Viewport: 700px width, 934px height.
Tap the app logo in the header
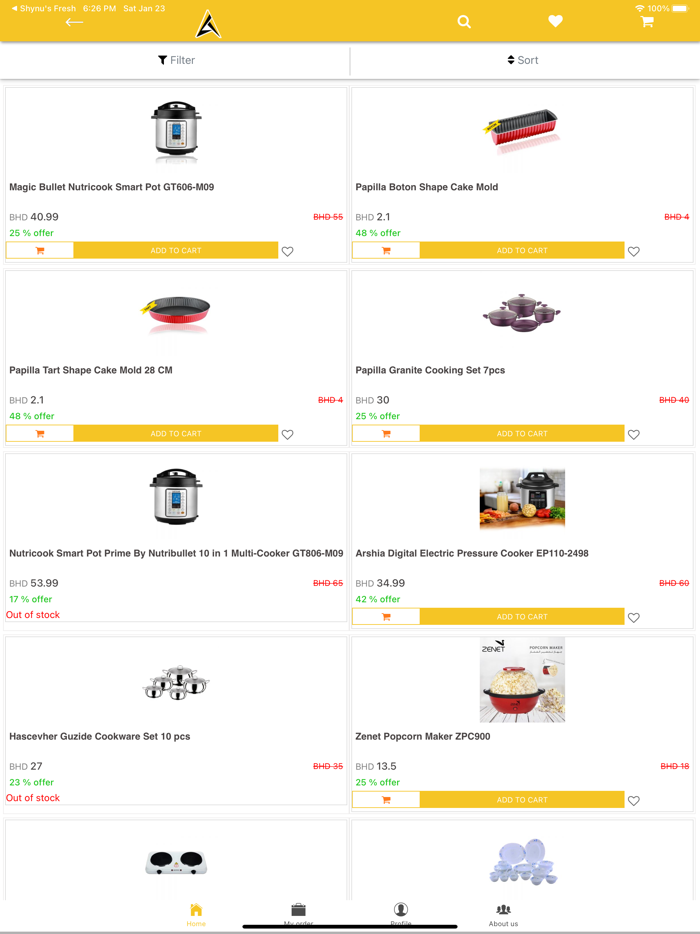click(208, 24)
